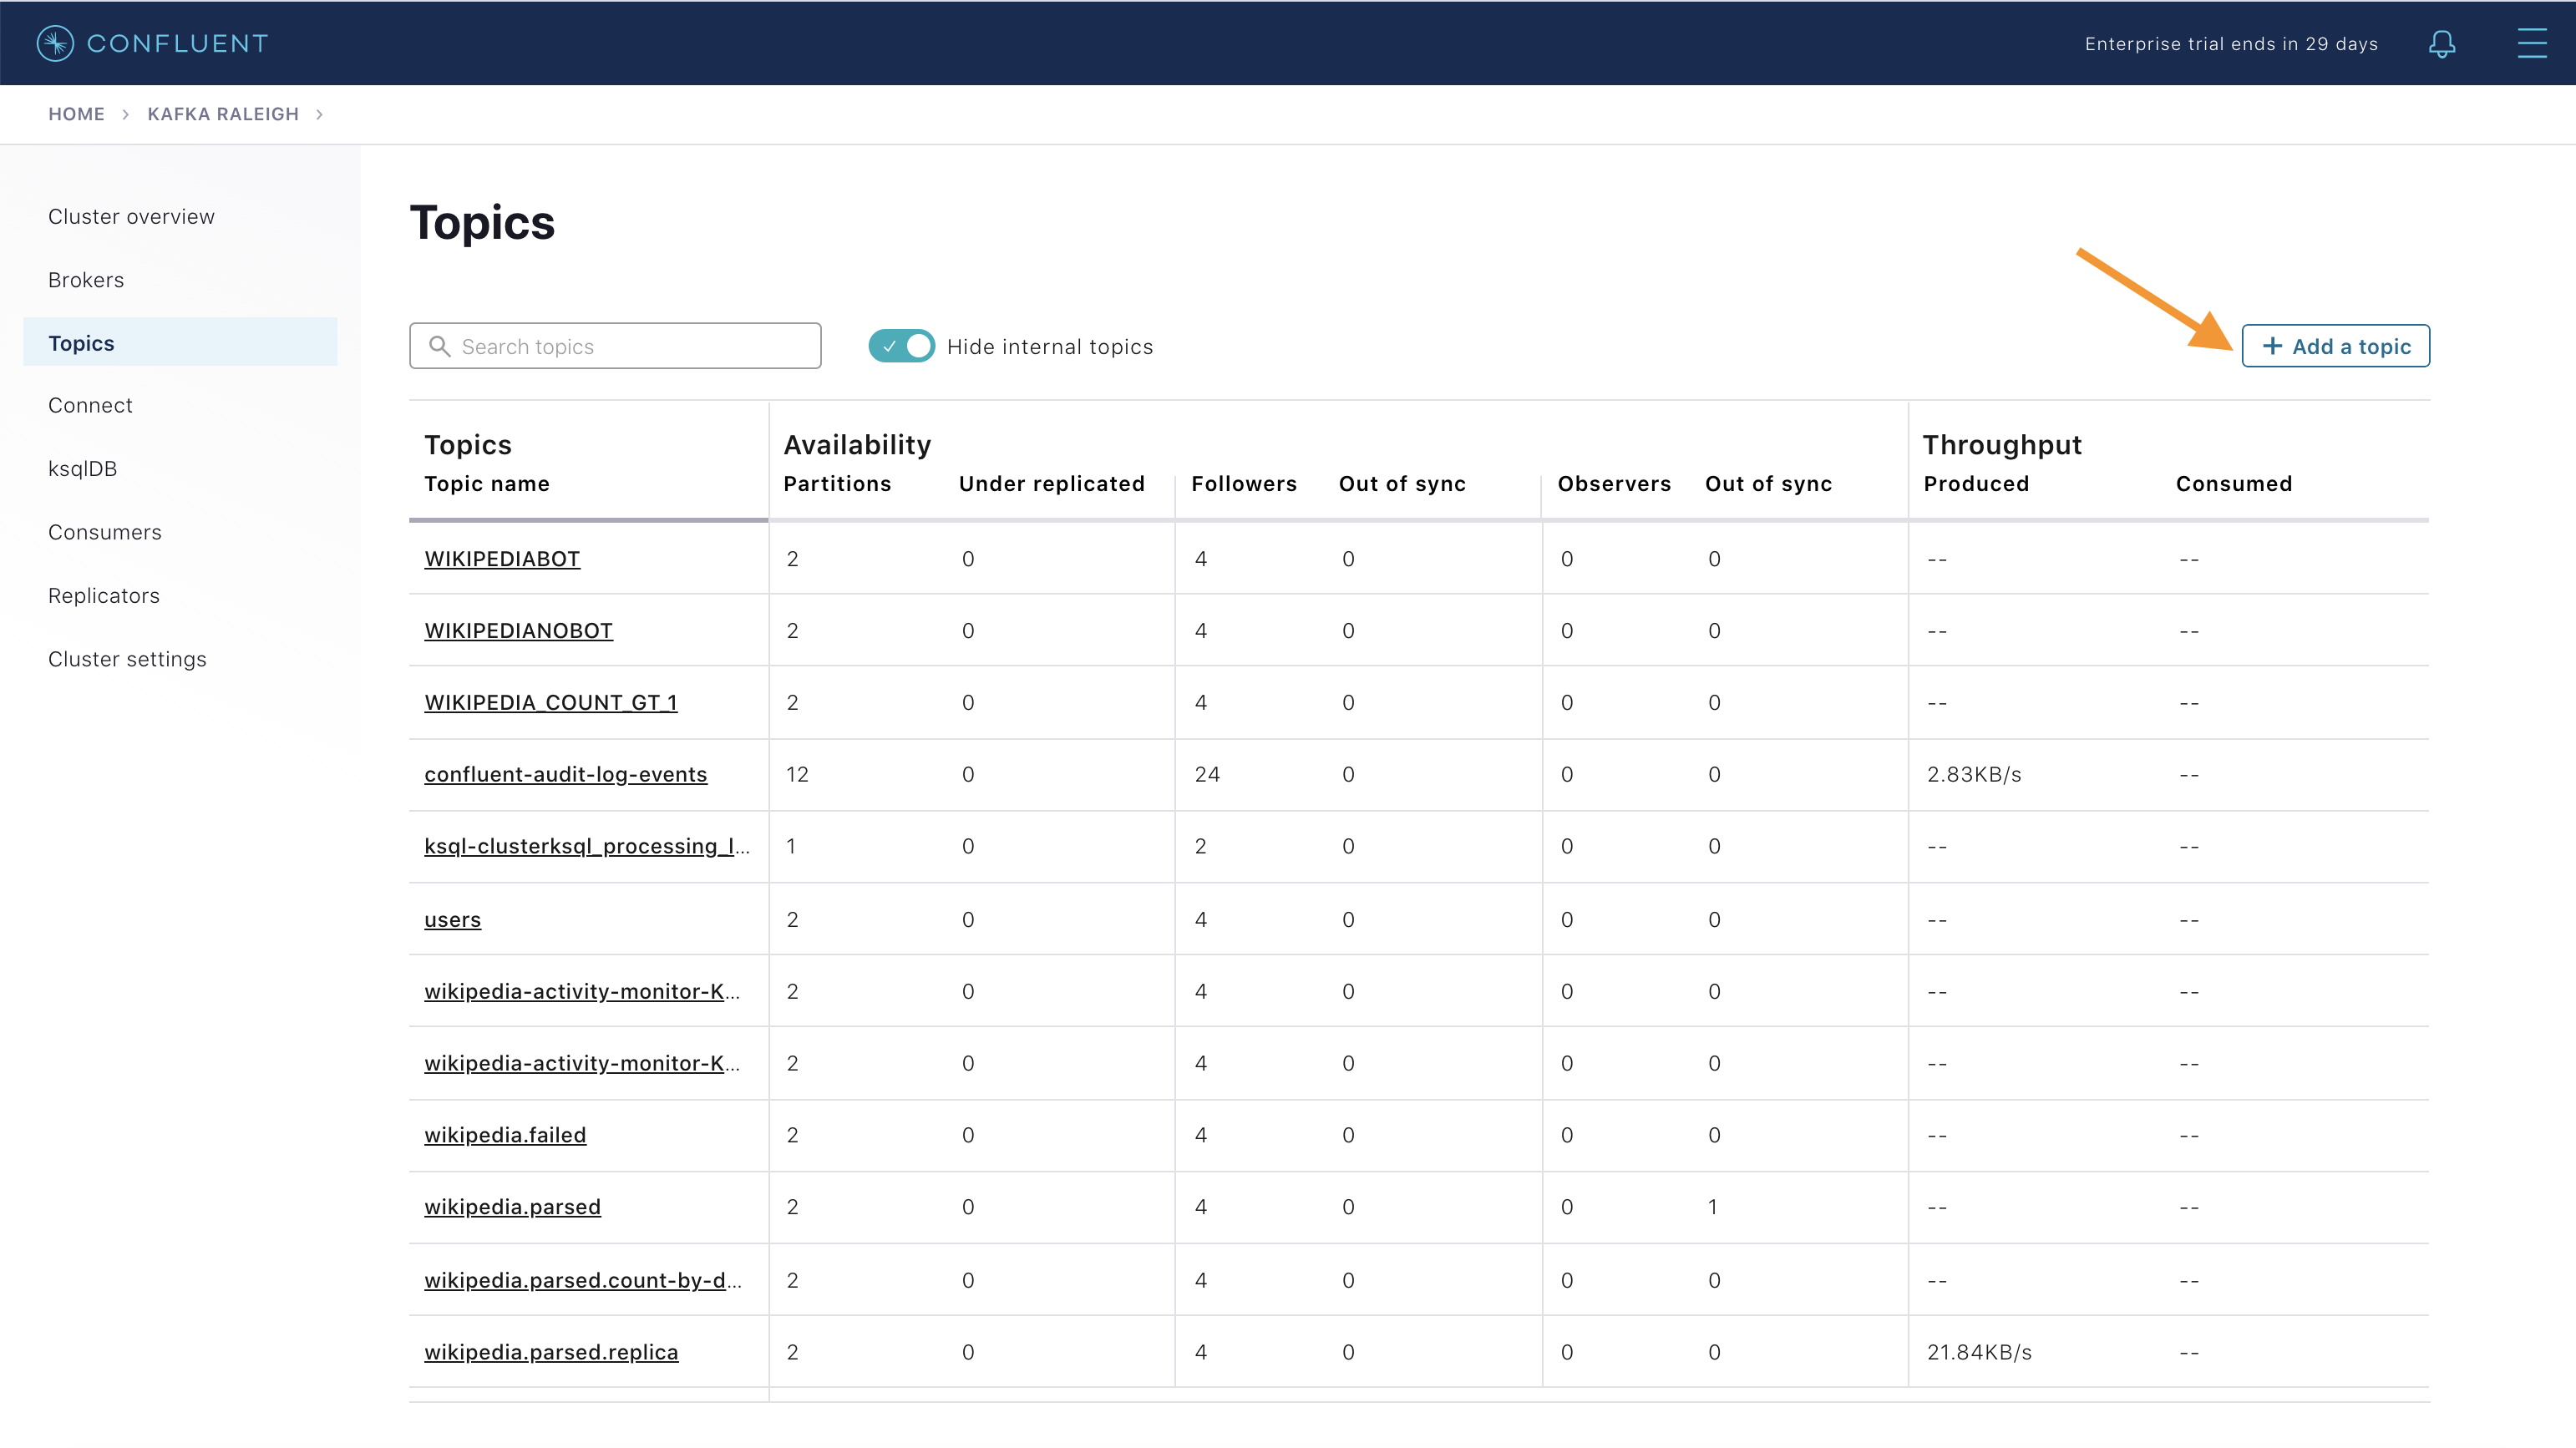Open the WIKIPEDIA_COUNT_GT_1 topic

[551, 703]
